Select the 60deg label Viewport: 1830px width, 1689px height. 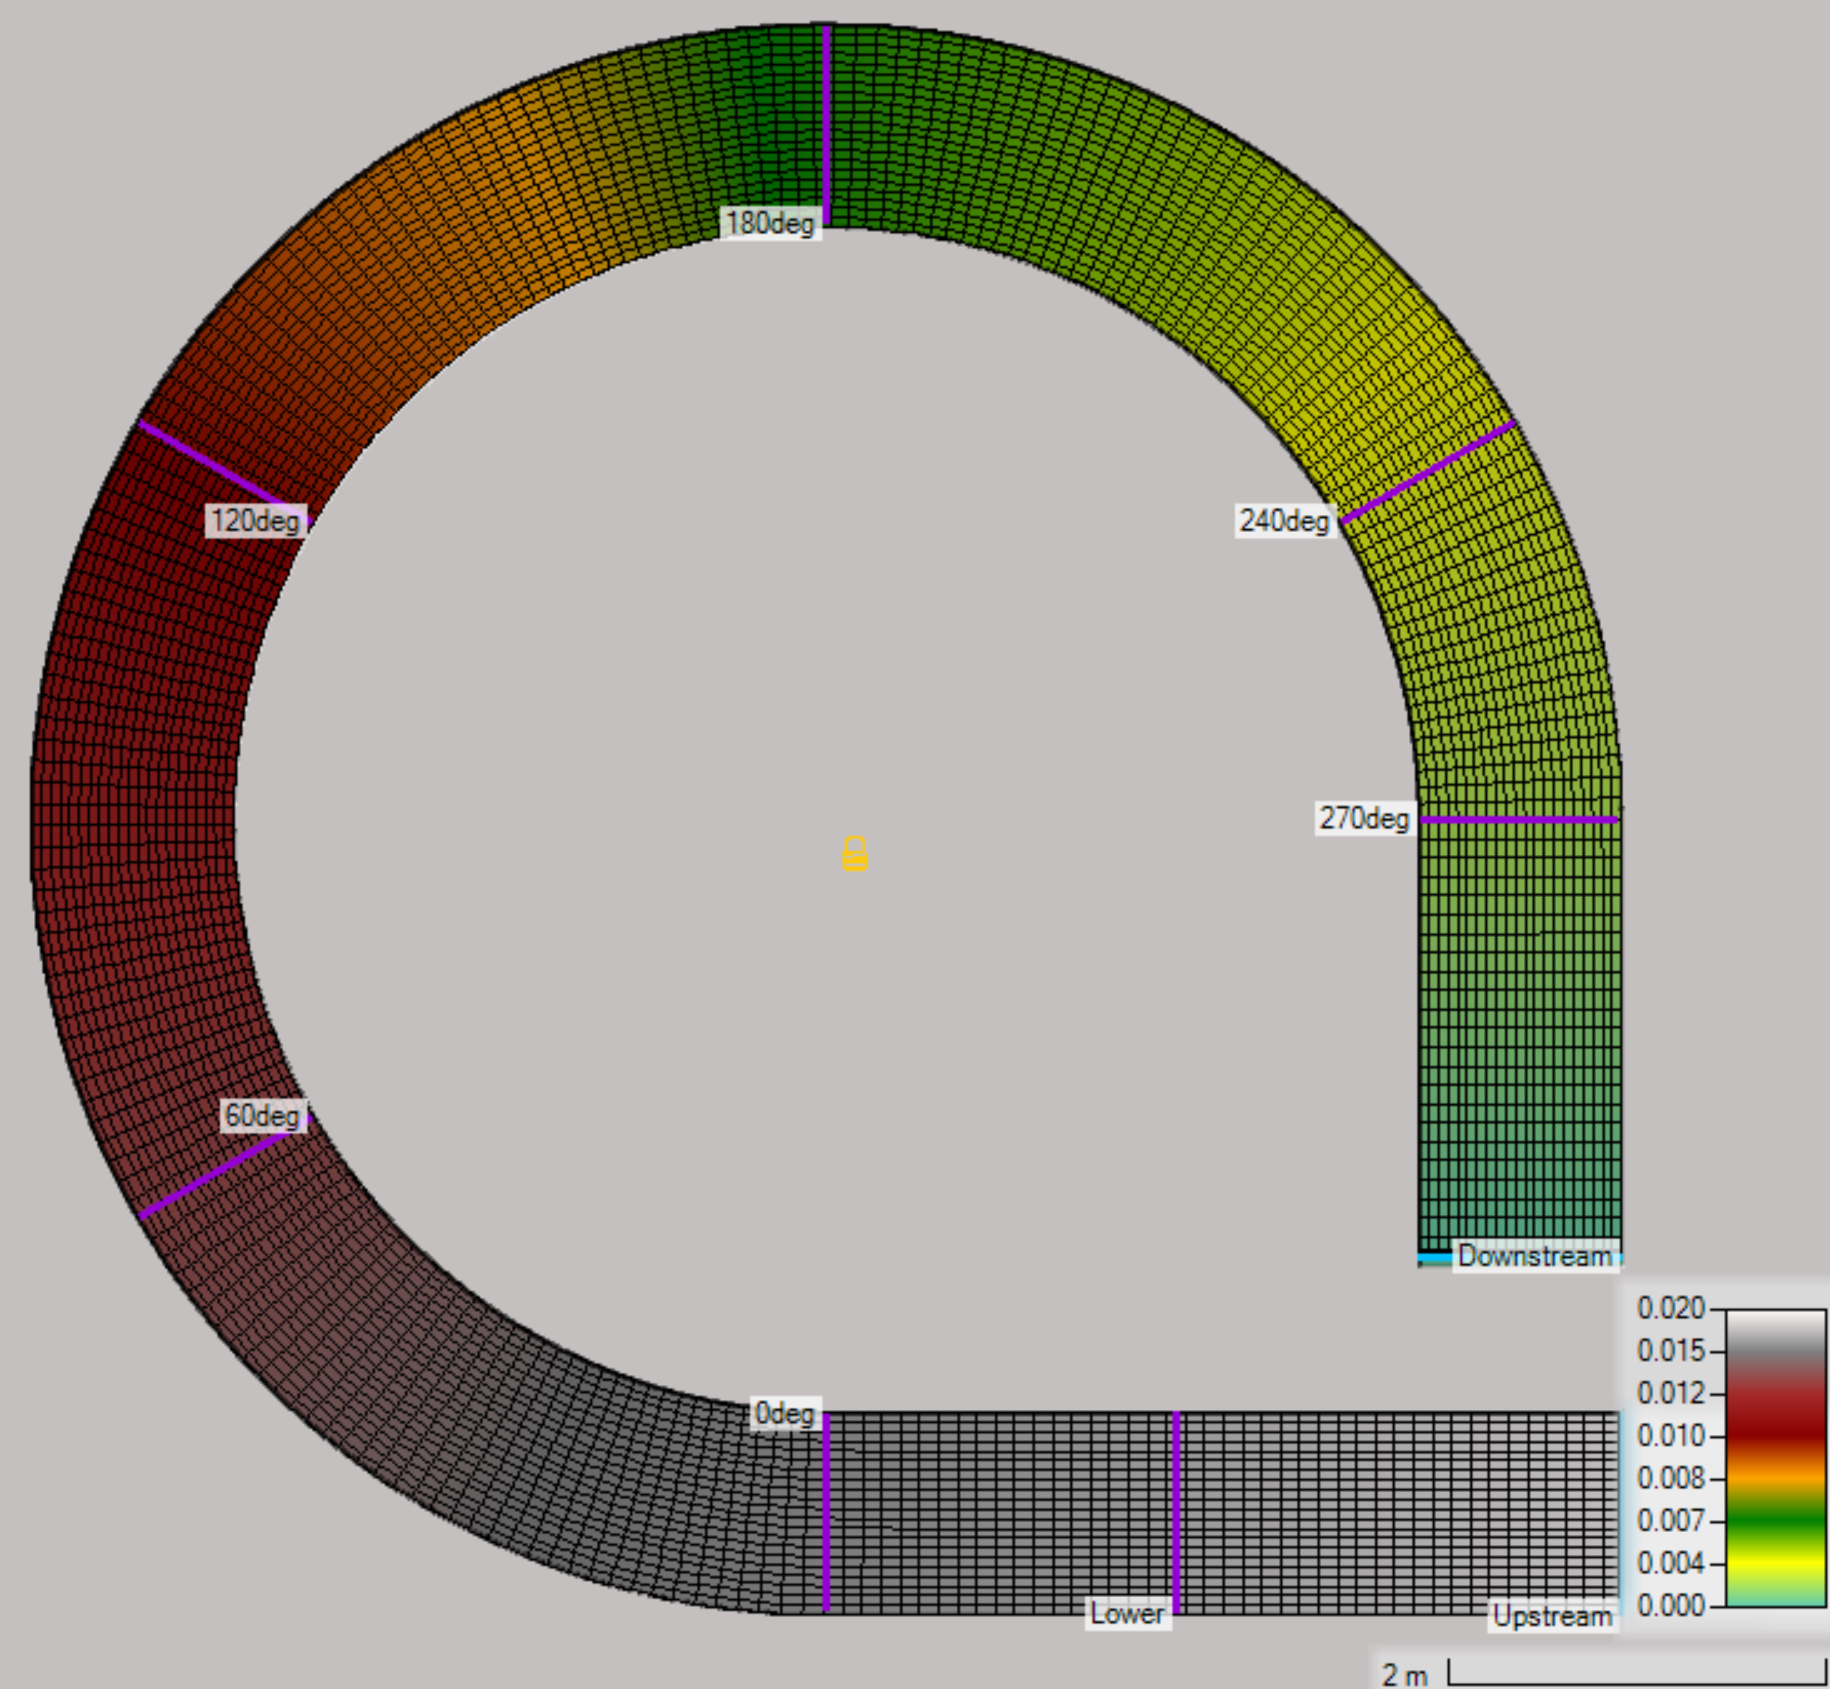tap(262, 1116)
